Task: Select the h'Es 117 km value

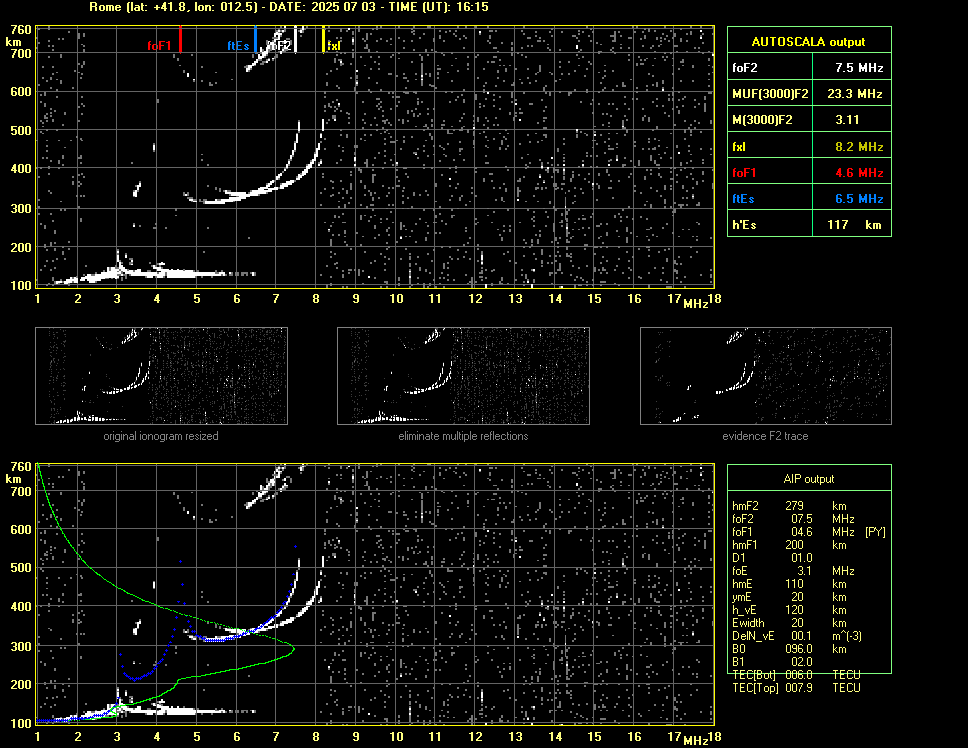Action: point(852,224)
